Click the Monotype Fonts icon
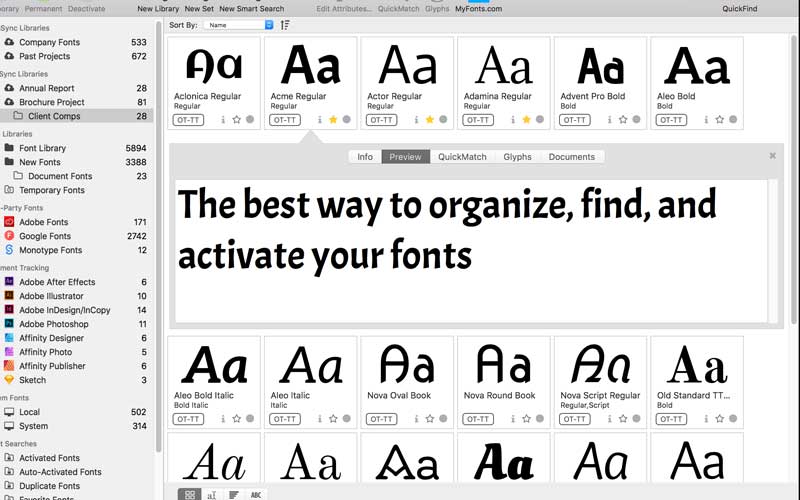This screenshot has height=500, width=800. point(9,250)
